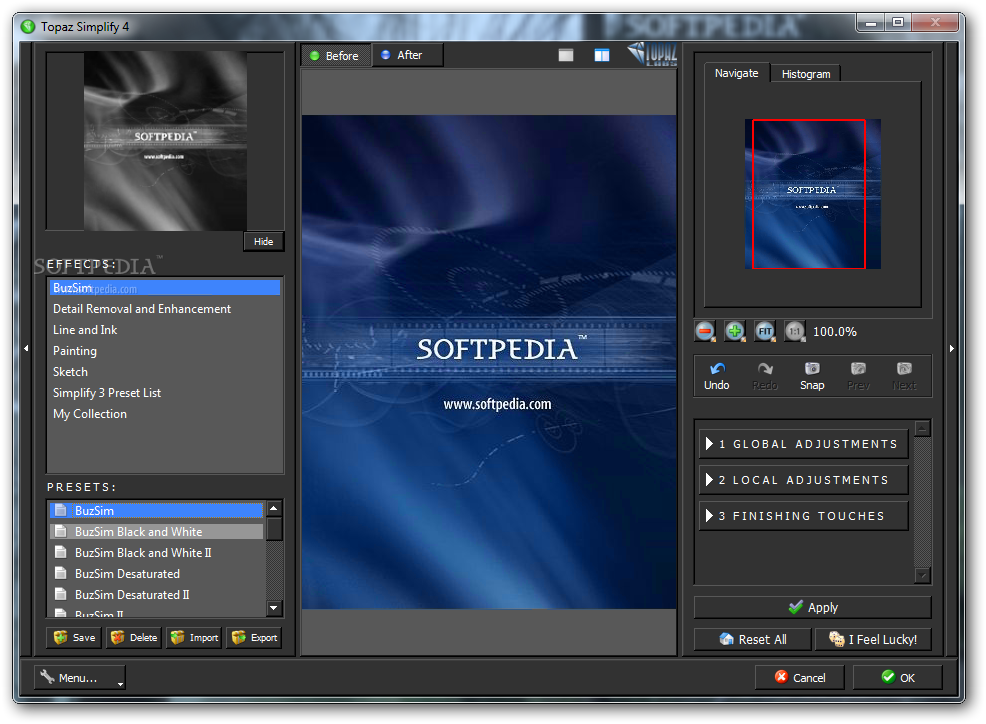The height and width of the screenshot is (724, 986).
Task: Select Simplify 3 Preset List
Action: (x=165, y=393)
